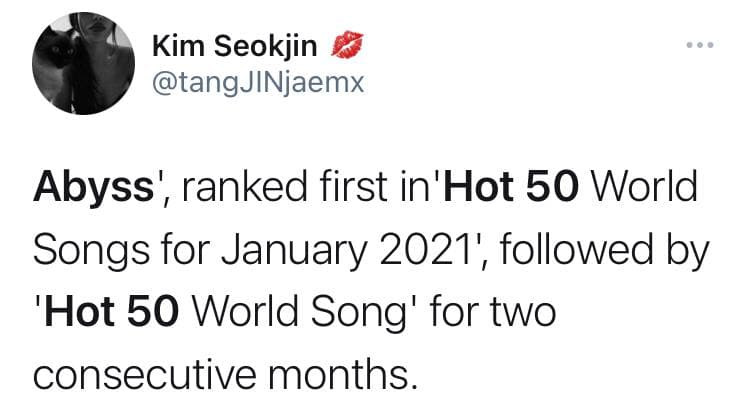Open the three-dot more options menu
Image resolution: width=750 pixels, height=403 pixels.
pyautogui.click(x=700, y=45)
